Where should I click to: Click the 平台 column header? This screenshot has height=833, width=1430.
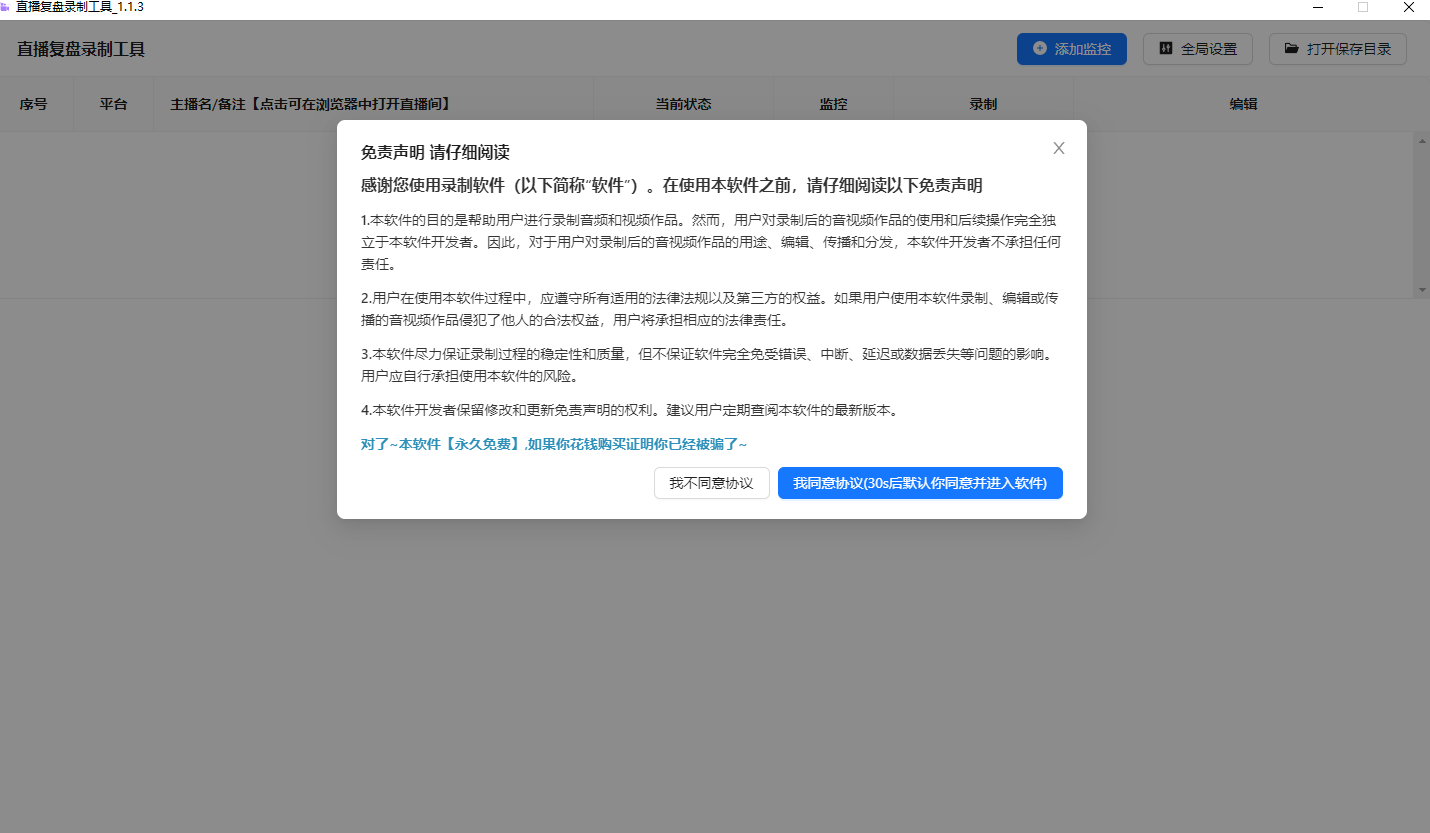coord(112,103)
